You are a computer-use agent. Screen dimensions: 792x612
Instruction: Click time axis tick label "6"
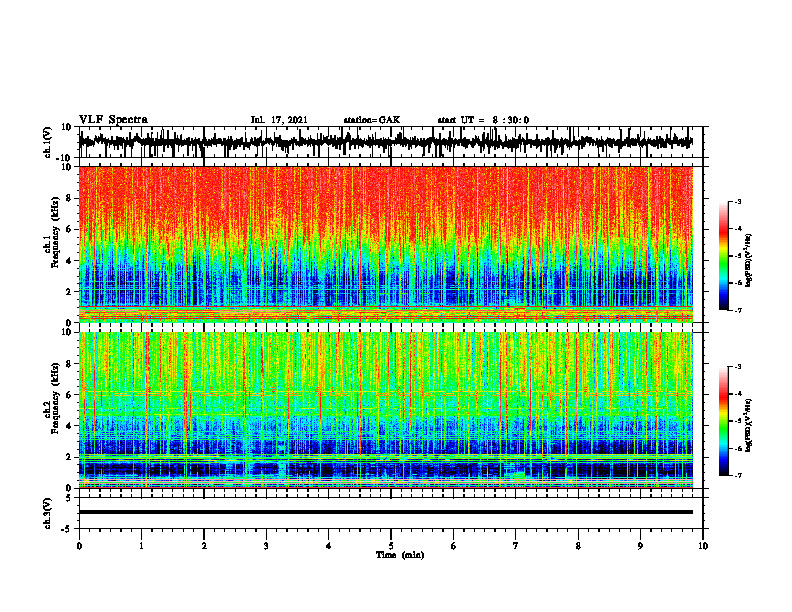click(454, 546)
